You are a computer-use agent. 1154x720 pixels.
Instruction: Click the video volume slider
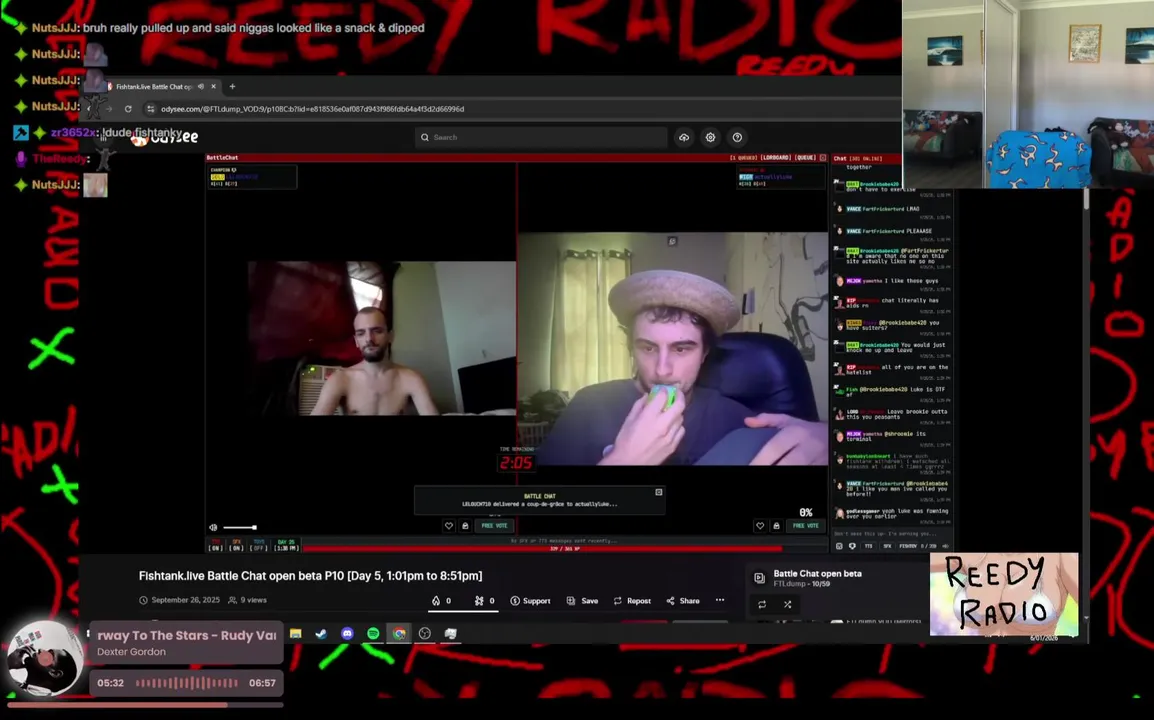tap(240, 527)
